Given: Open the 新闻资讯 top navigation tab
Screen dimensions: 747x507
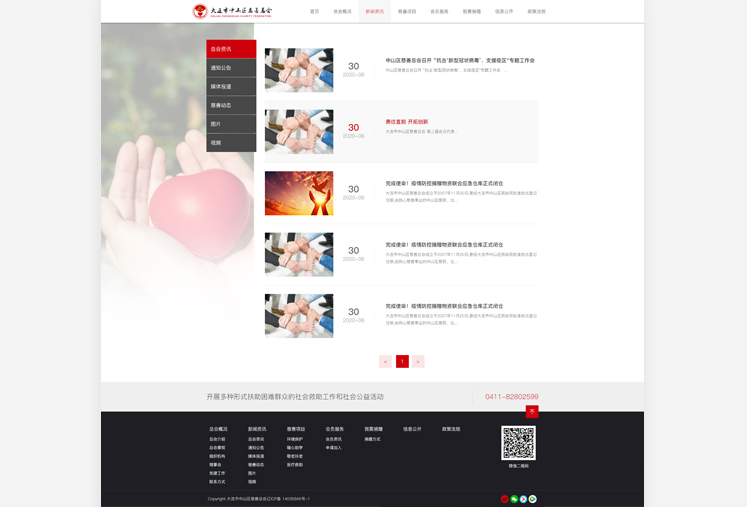Looking at the screenshot, I should [374, 11].
